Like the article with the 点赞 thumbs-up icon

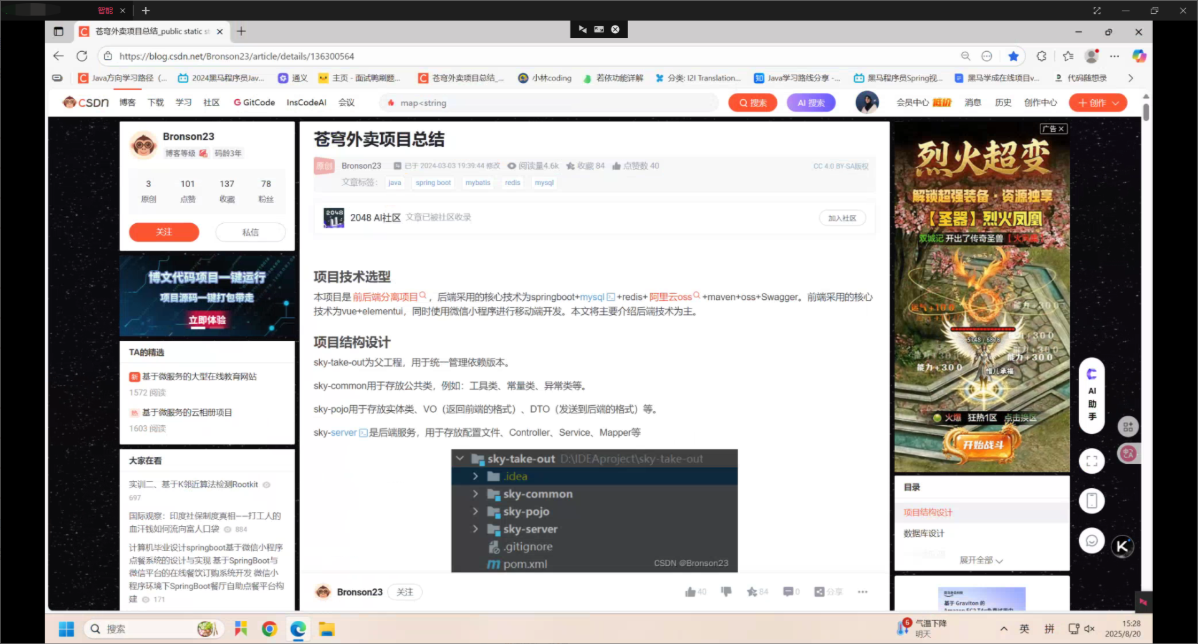(691, 591)
